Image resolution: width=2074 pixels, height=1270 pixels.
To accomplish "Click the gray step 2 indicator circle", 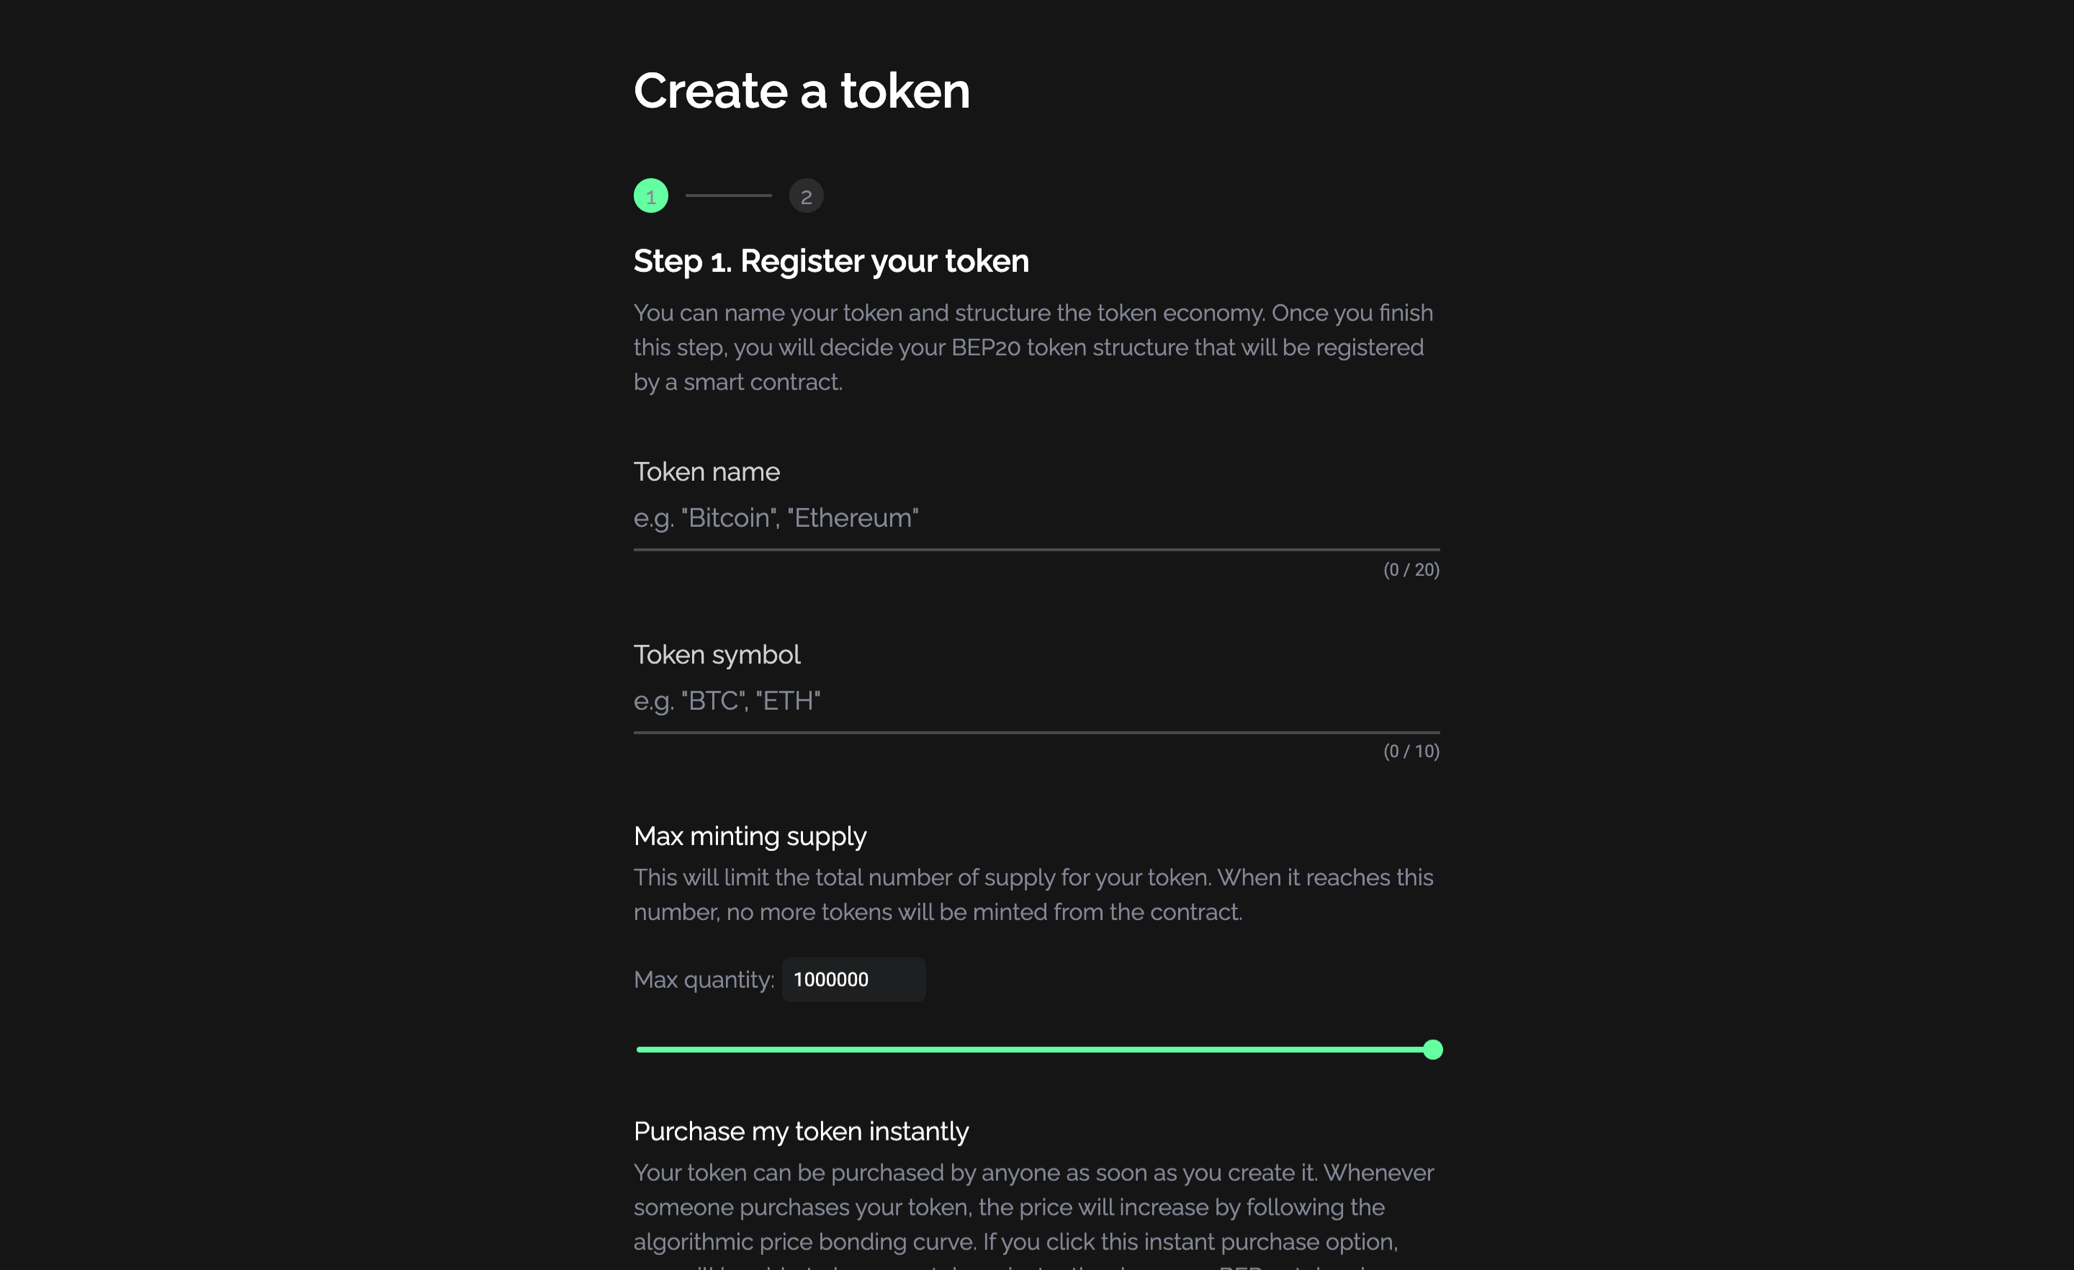I will pos(806,196).
